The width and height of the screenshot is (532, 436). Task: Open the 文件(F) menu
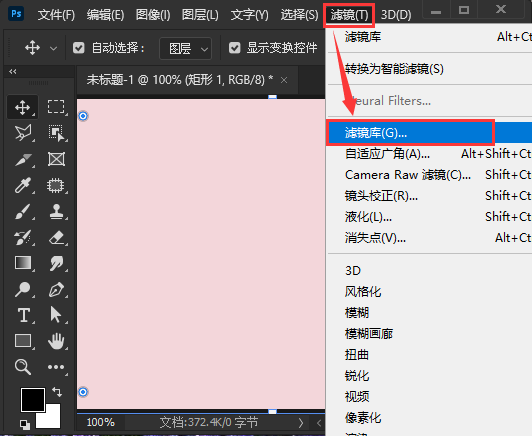point(56,15)
